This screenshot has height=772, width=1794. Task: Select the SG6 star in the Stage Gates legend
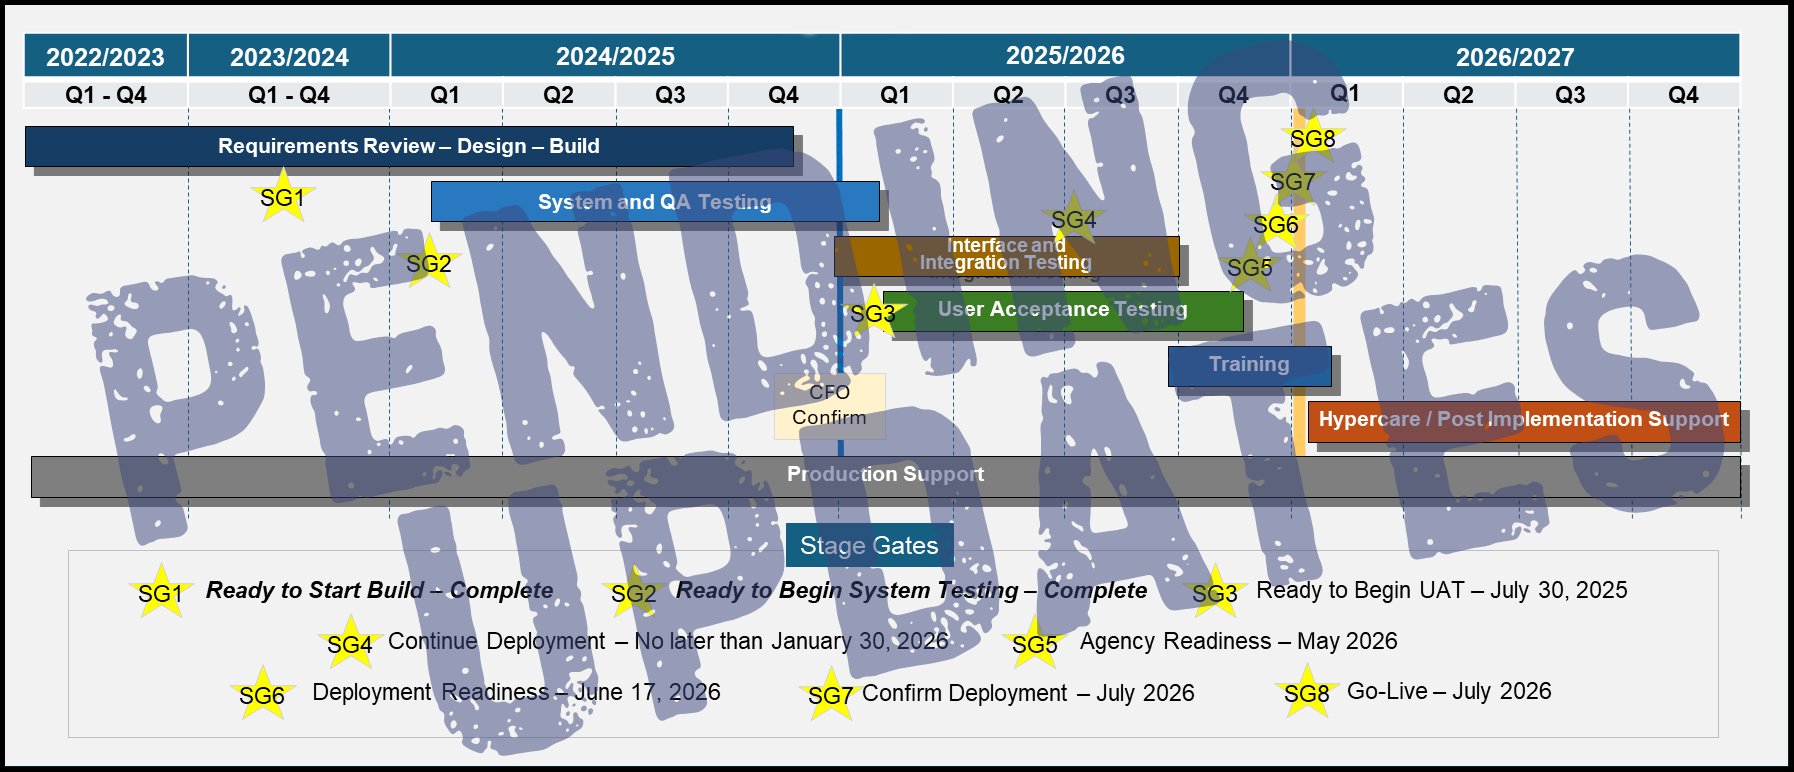[262, 694]
